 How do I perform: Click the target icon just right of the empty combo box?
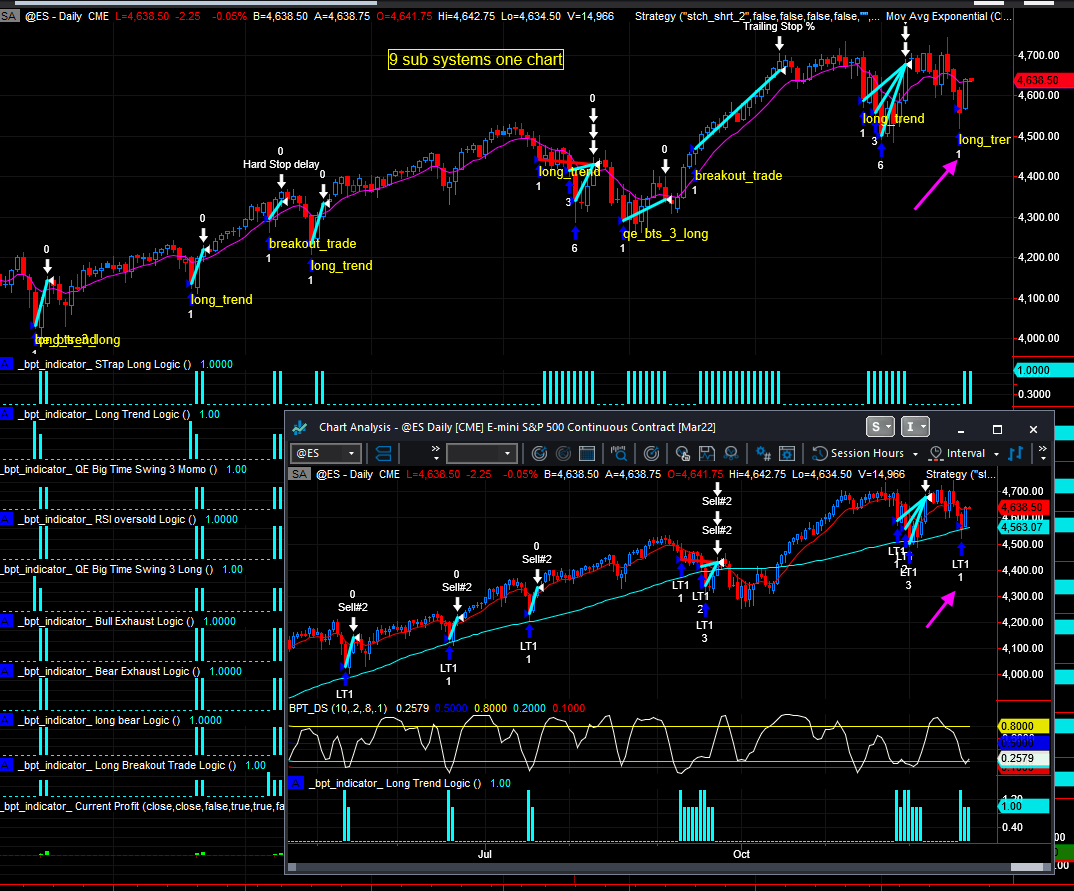click(540, 453)
